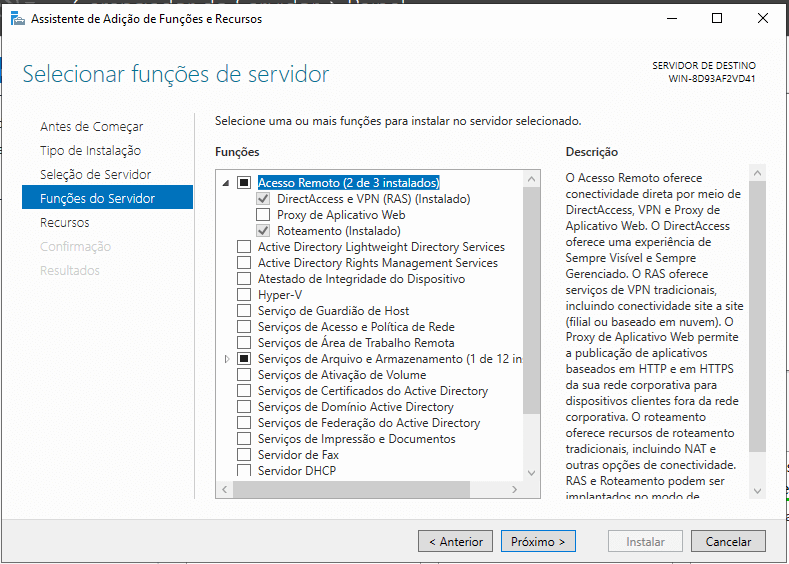Open the Recursos step

pyautogui.click(x=64, y=222)
